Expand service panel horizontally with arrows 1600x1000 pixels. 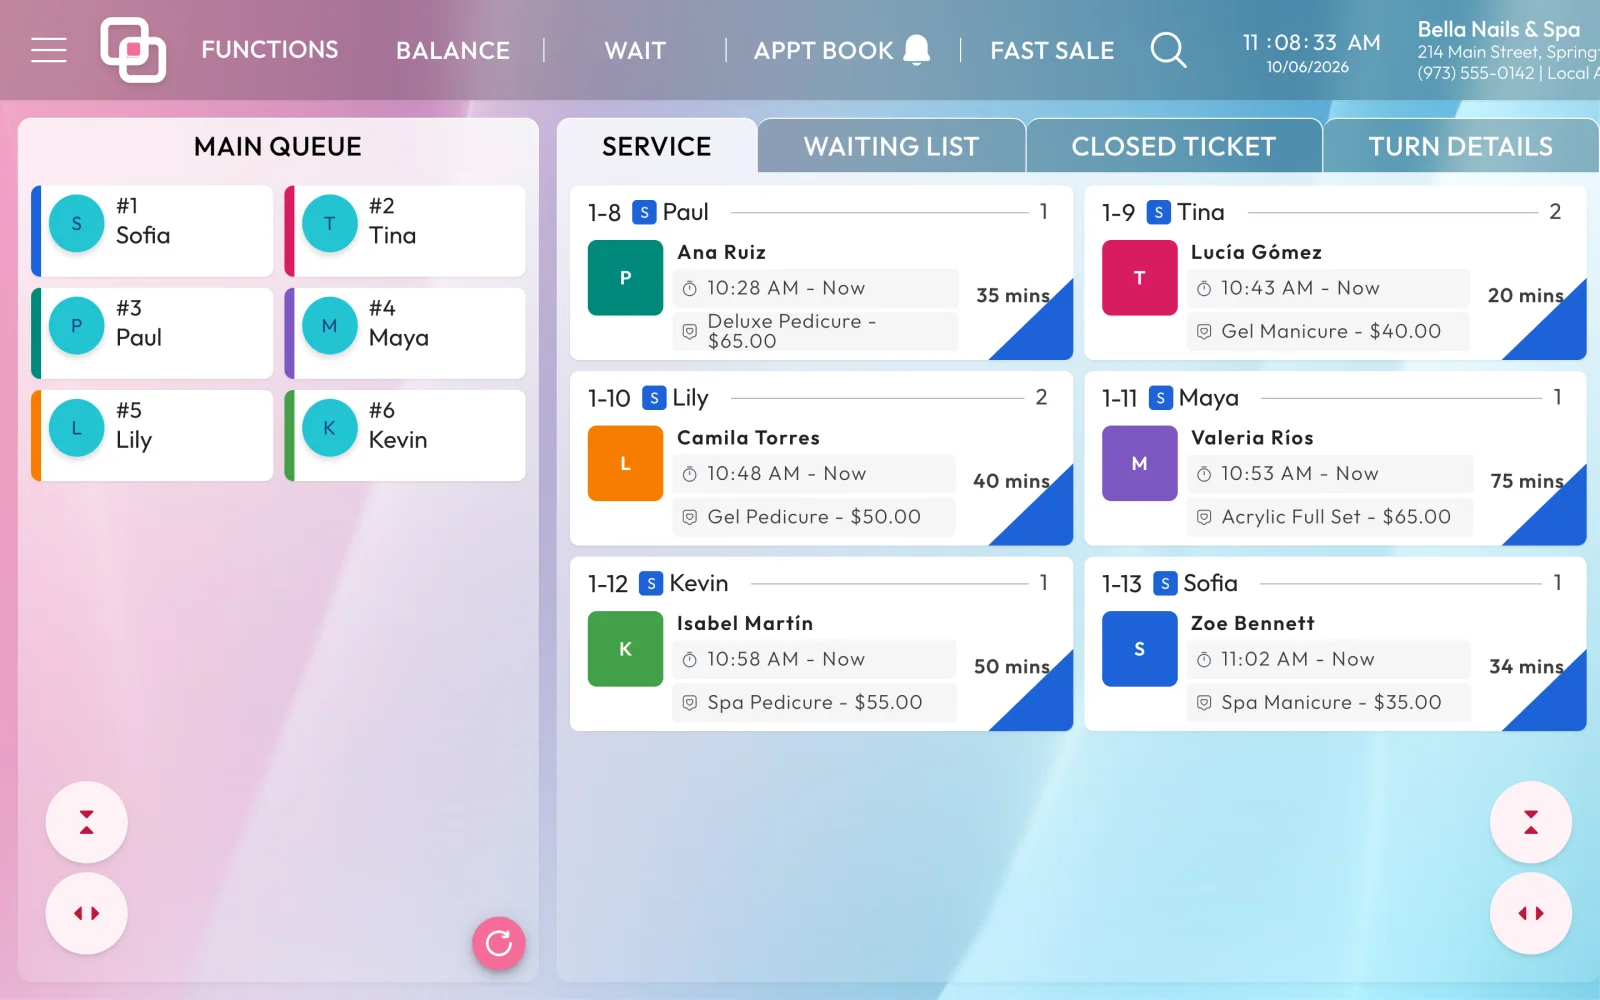pos(1531,913)
